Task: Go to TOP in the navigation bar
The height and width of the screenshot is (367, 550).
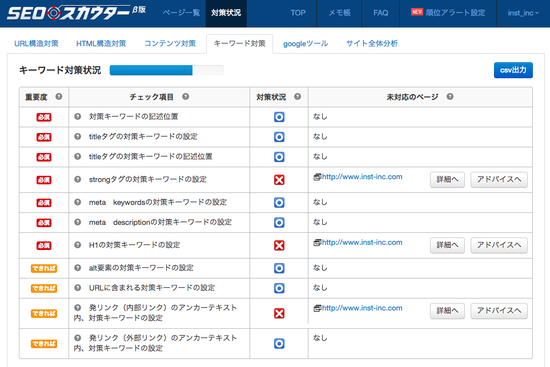Action: click(298, 13)
